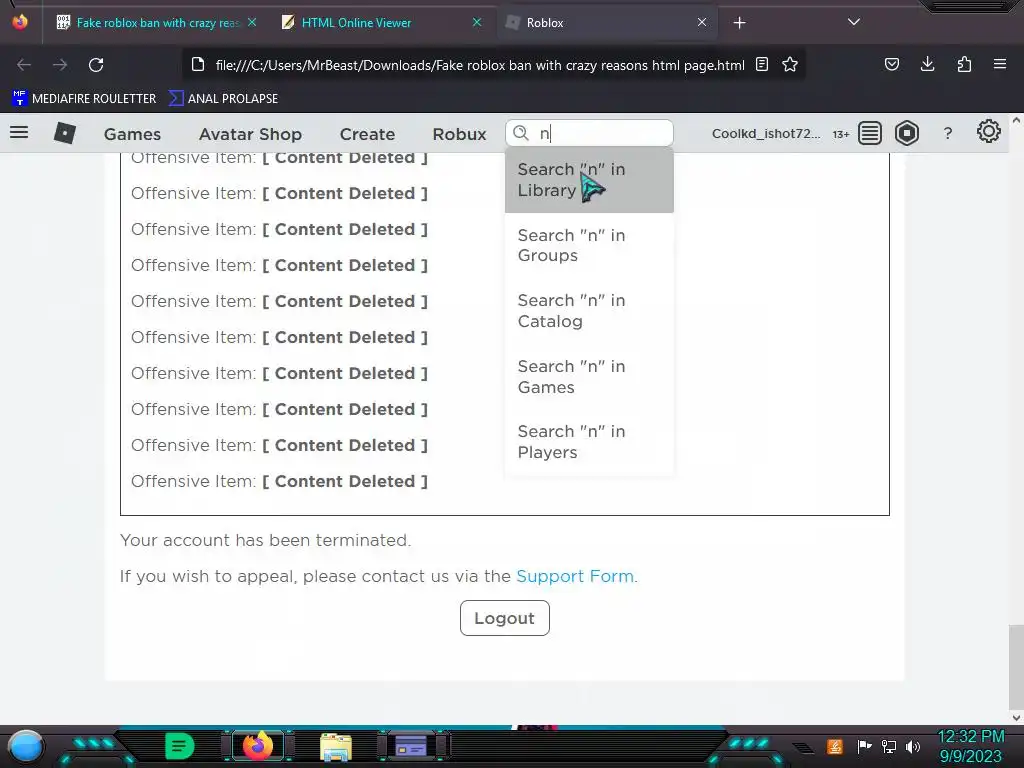
Task: Open the Action Center flag tray icon
Action: click(x=864, y=746)
